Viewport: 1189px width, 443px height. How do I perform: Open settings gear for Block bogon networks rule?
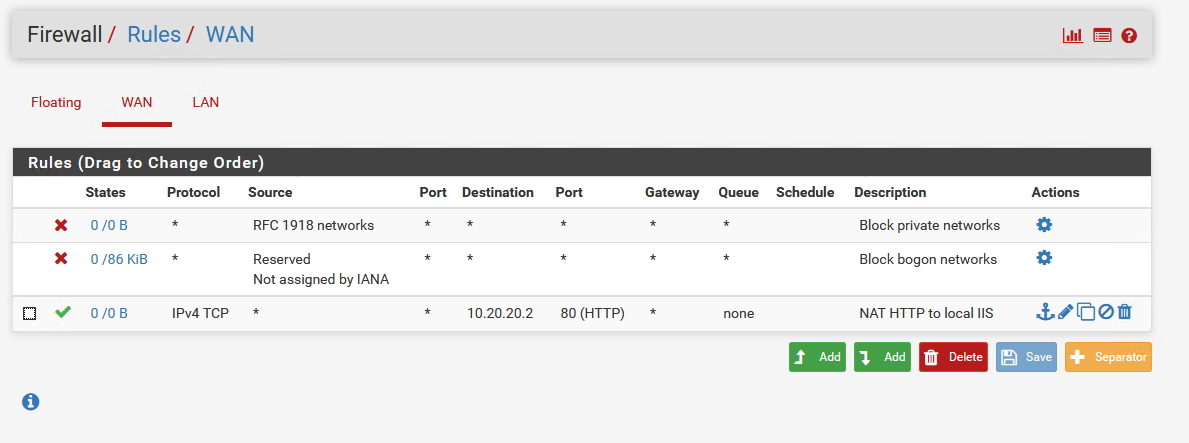1044,258
